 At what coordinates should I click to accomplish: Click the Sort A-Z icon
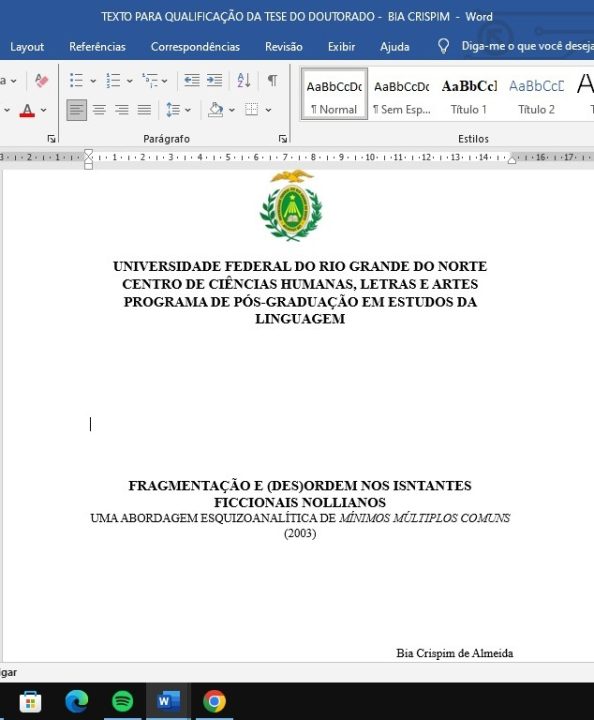pos(244,80)
